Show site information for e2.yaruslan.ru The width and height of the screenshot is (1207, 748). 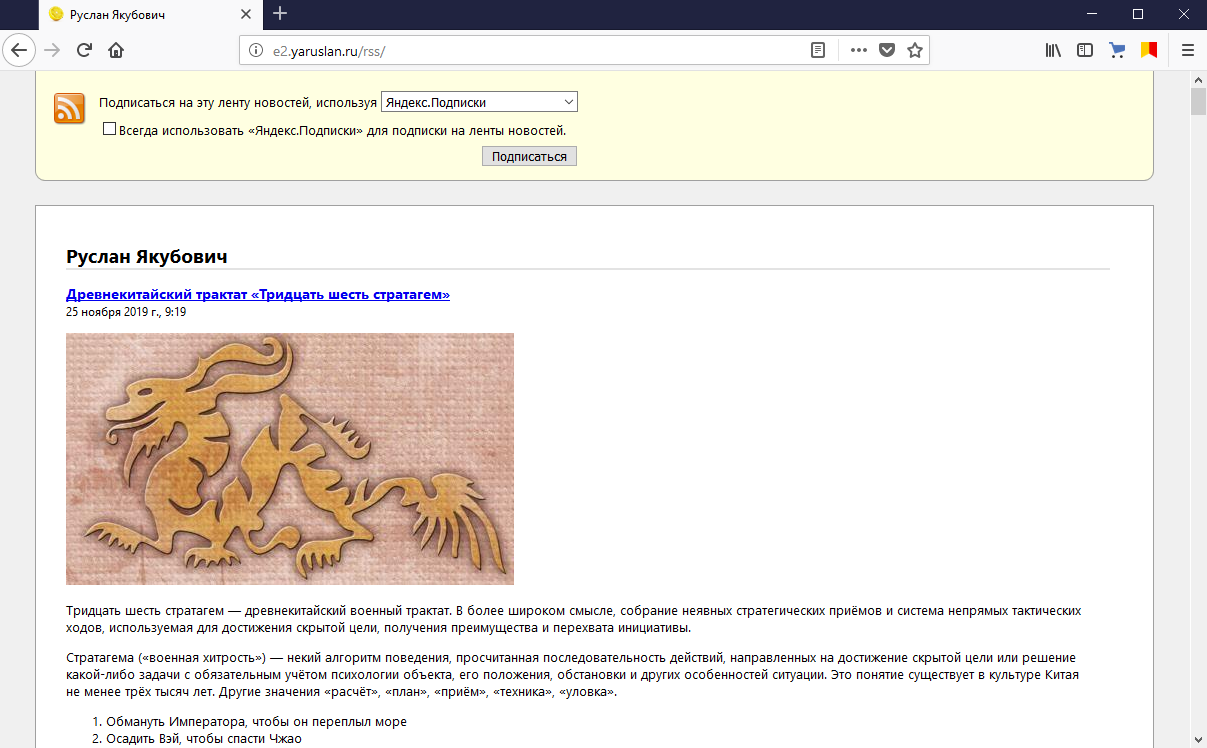tap(255, 50)
